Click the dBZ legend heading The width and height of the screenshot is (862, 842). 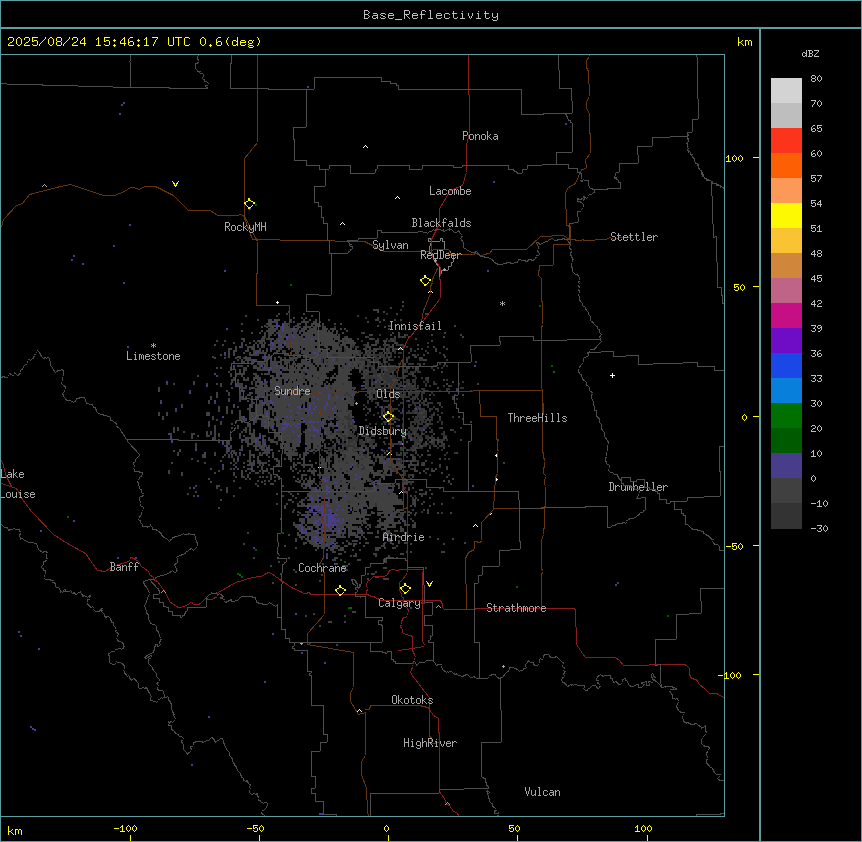click(810, 54)
